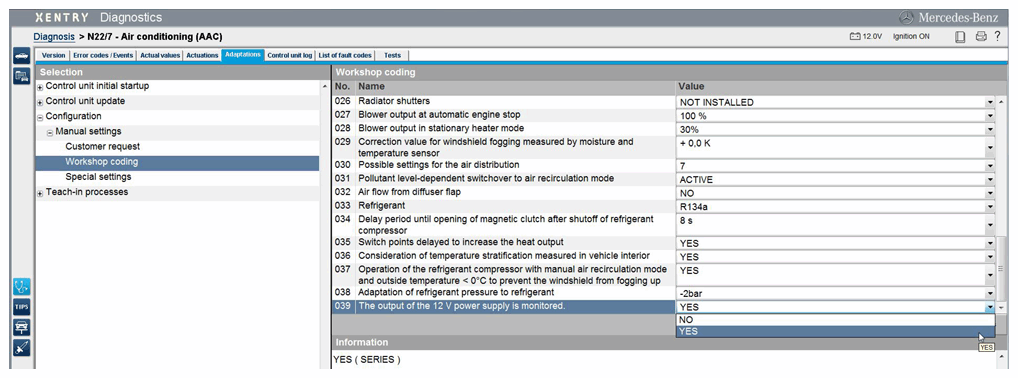Switch to the Actual values tab
This screenshot has width=1018, height=378.
point(160,55)
